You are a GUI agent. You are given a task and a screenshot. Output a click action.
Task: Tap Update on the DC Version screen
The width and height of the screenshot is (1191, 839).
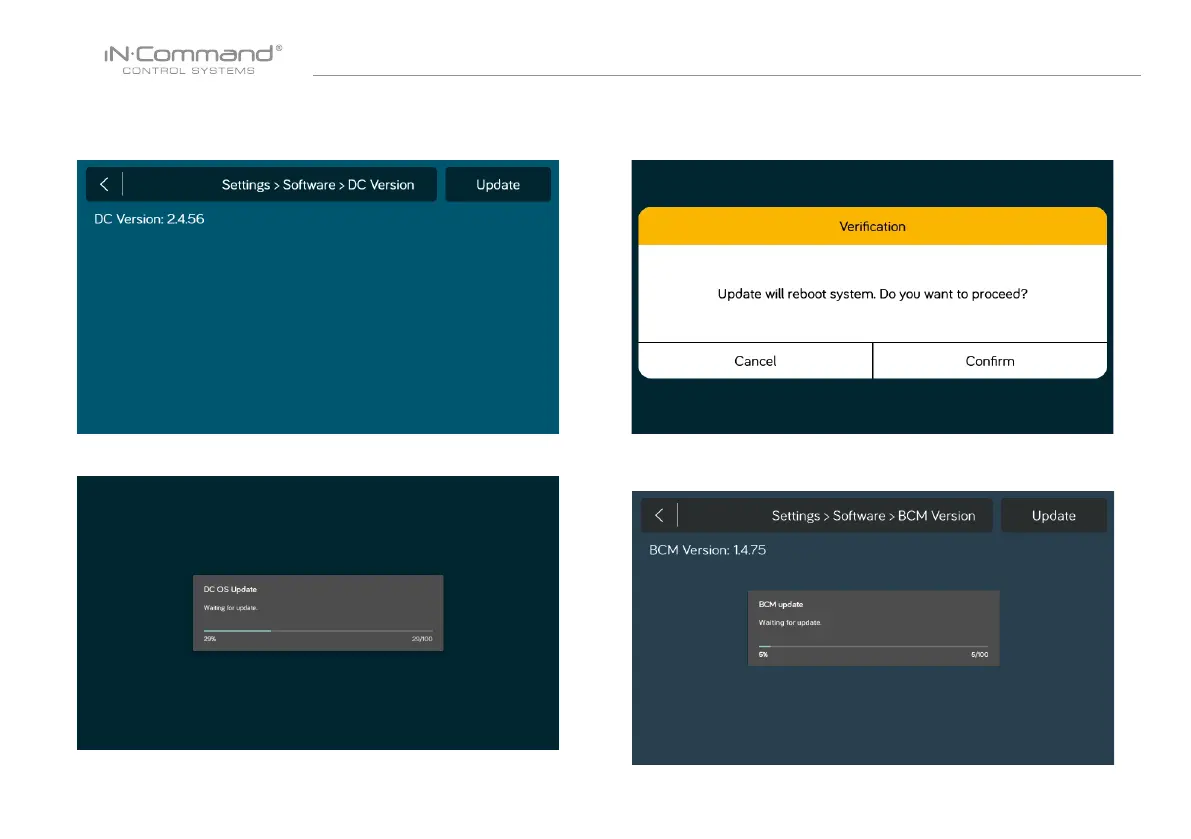[498, 185]
